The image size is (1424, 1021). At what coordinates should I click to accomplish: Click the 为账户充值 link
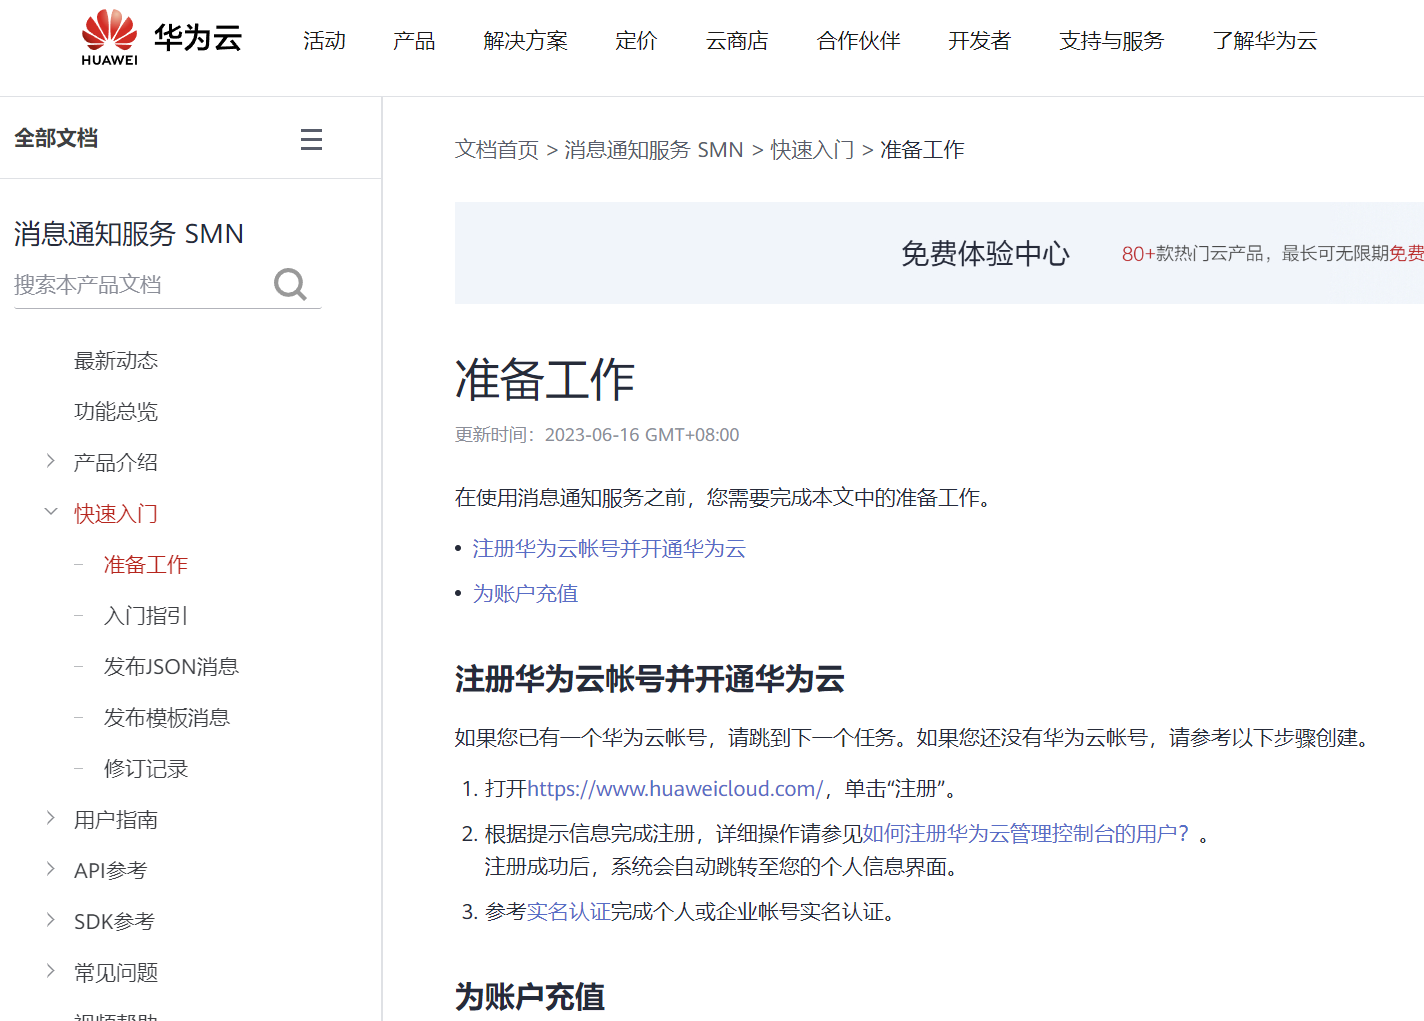(x=524, y=593)
